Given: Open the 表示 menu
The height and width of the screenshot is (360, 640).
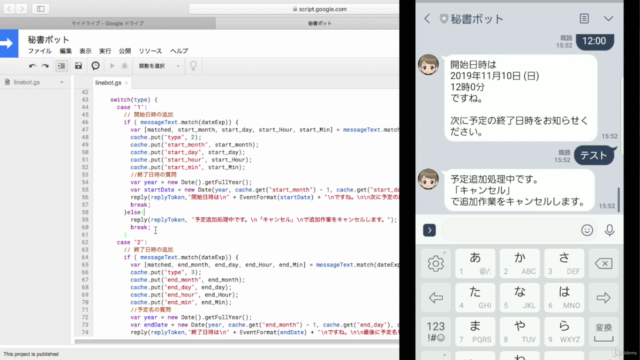Looking at the screenshot, I should click(x=85, y=51).
